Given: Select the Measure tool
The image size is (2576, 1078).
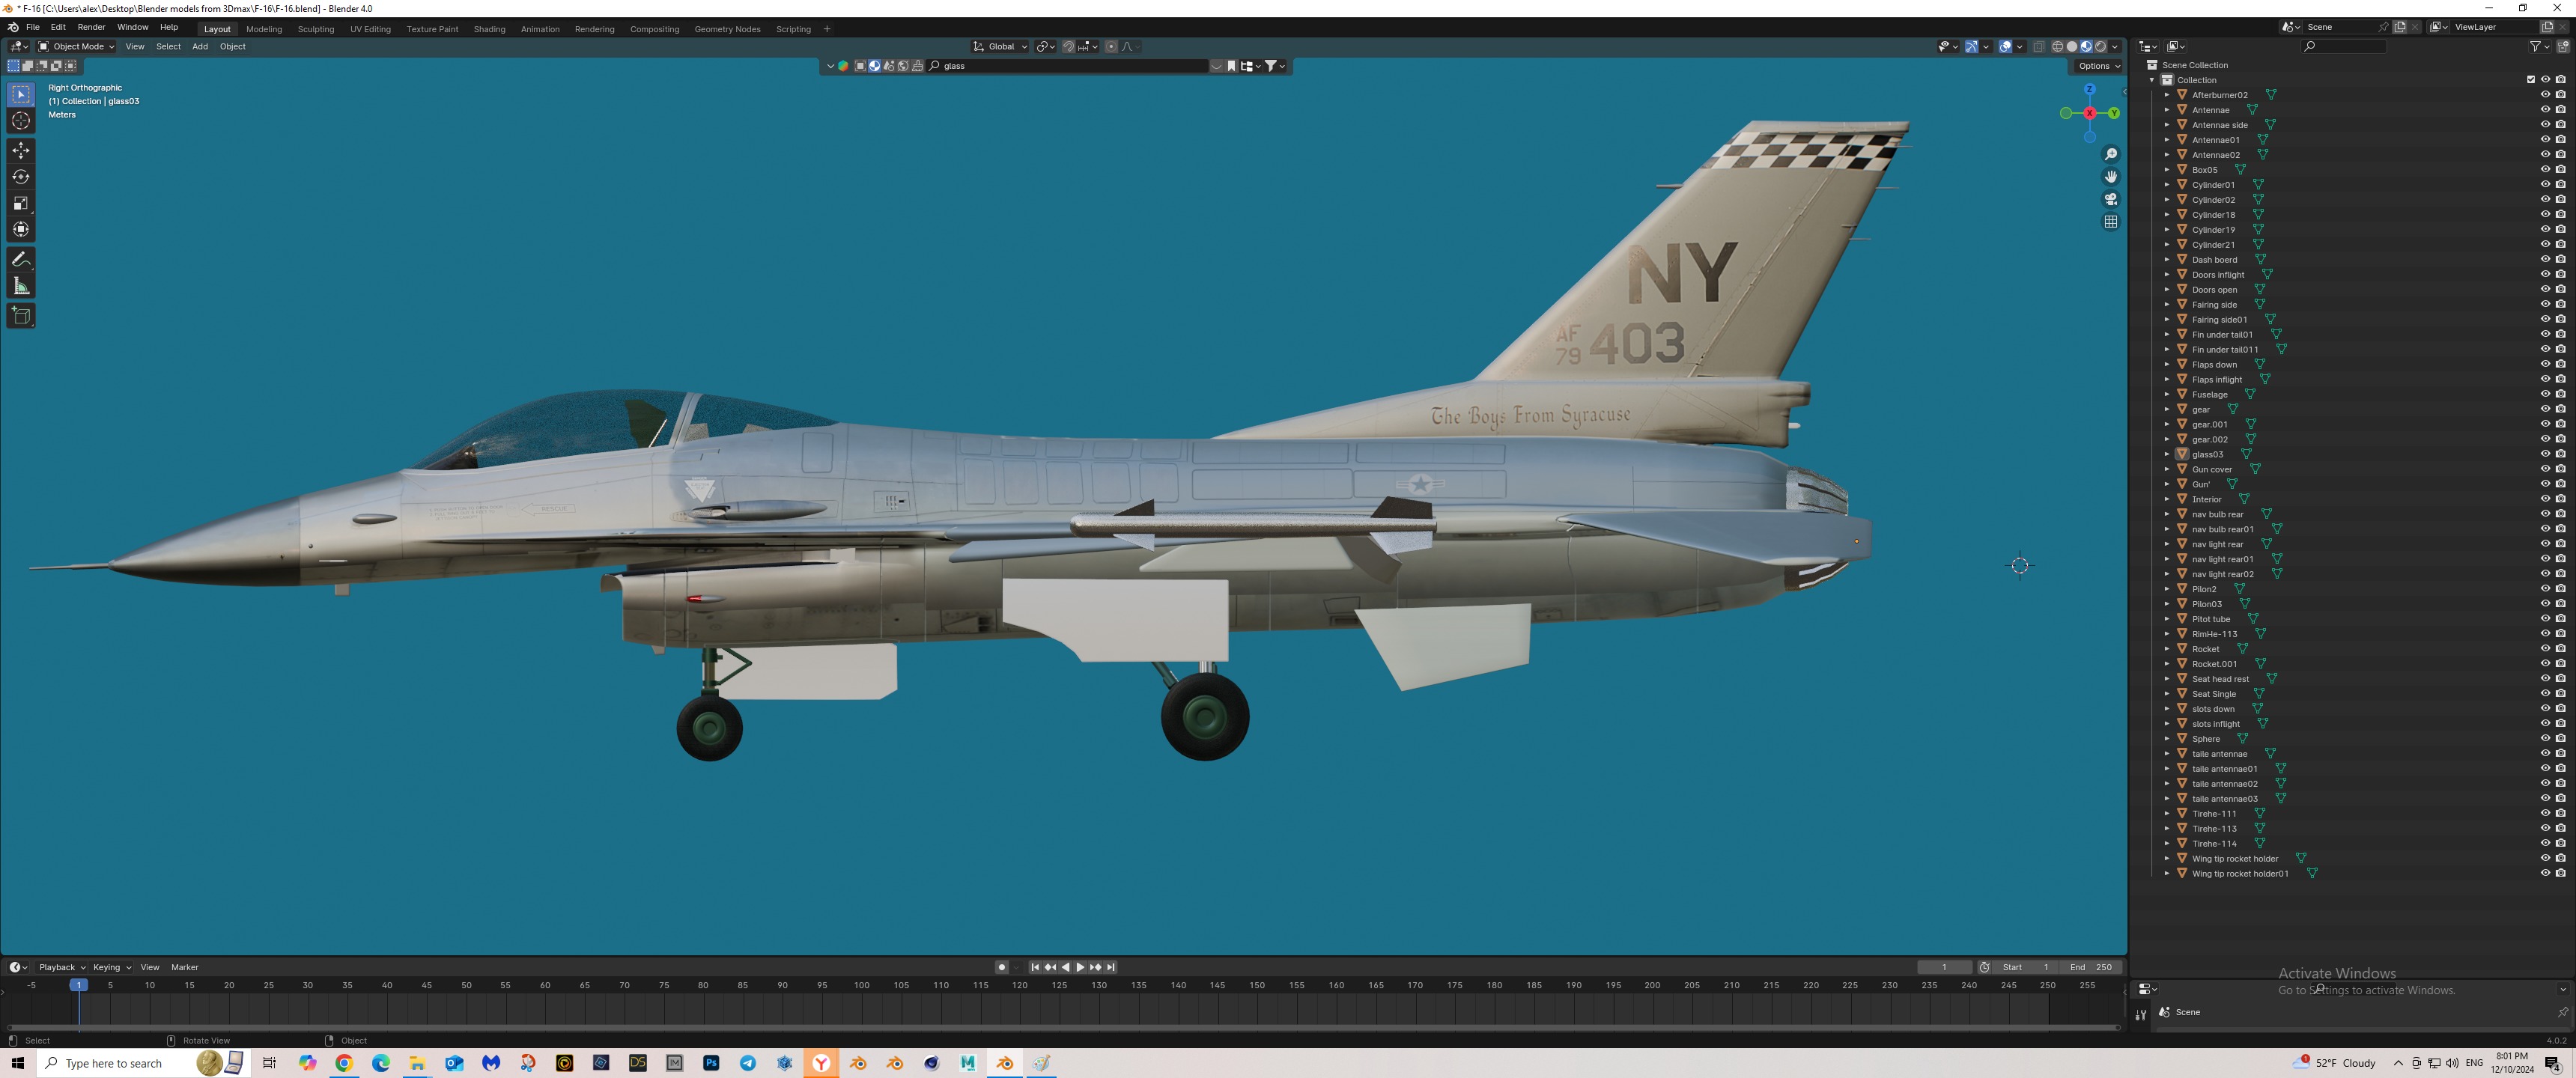Looking at the screenshot, I should click(21, 286).
